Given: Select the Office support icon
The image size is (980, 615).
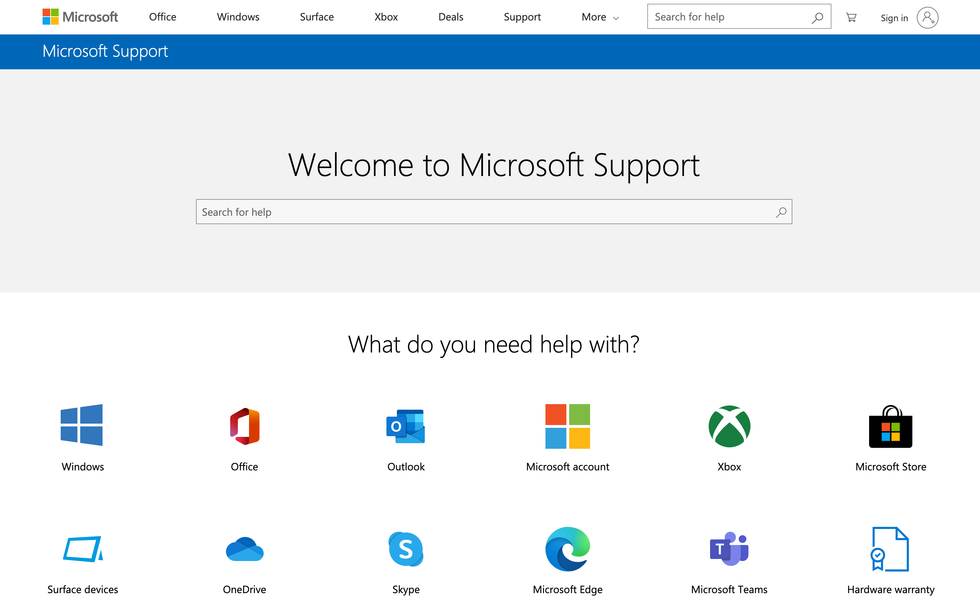Looking at the screenshot, I should [244, 425].
